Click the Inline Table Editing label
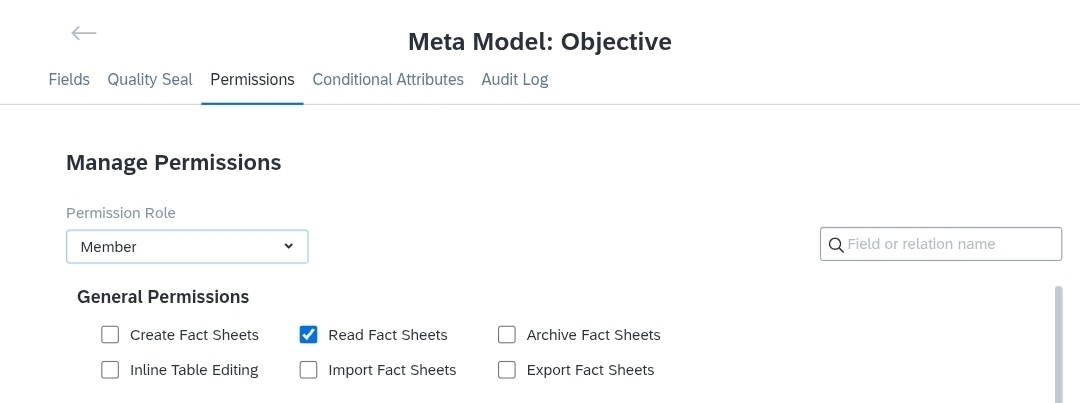 click(x=194, y=370)
